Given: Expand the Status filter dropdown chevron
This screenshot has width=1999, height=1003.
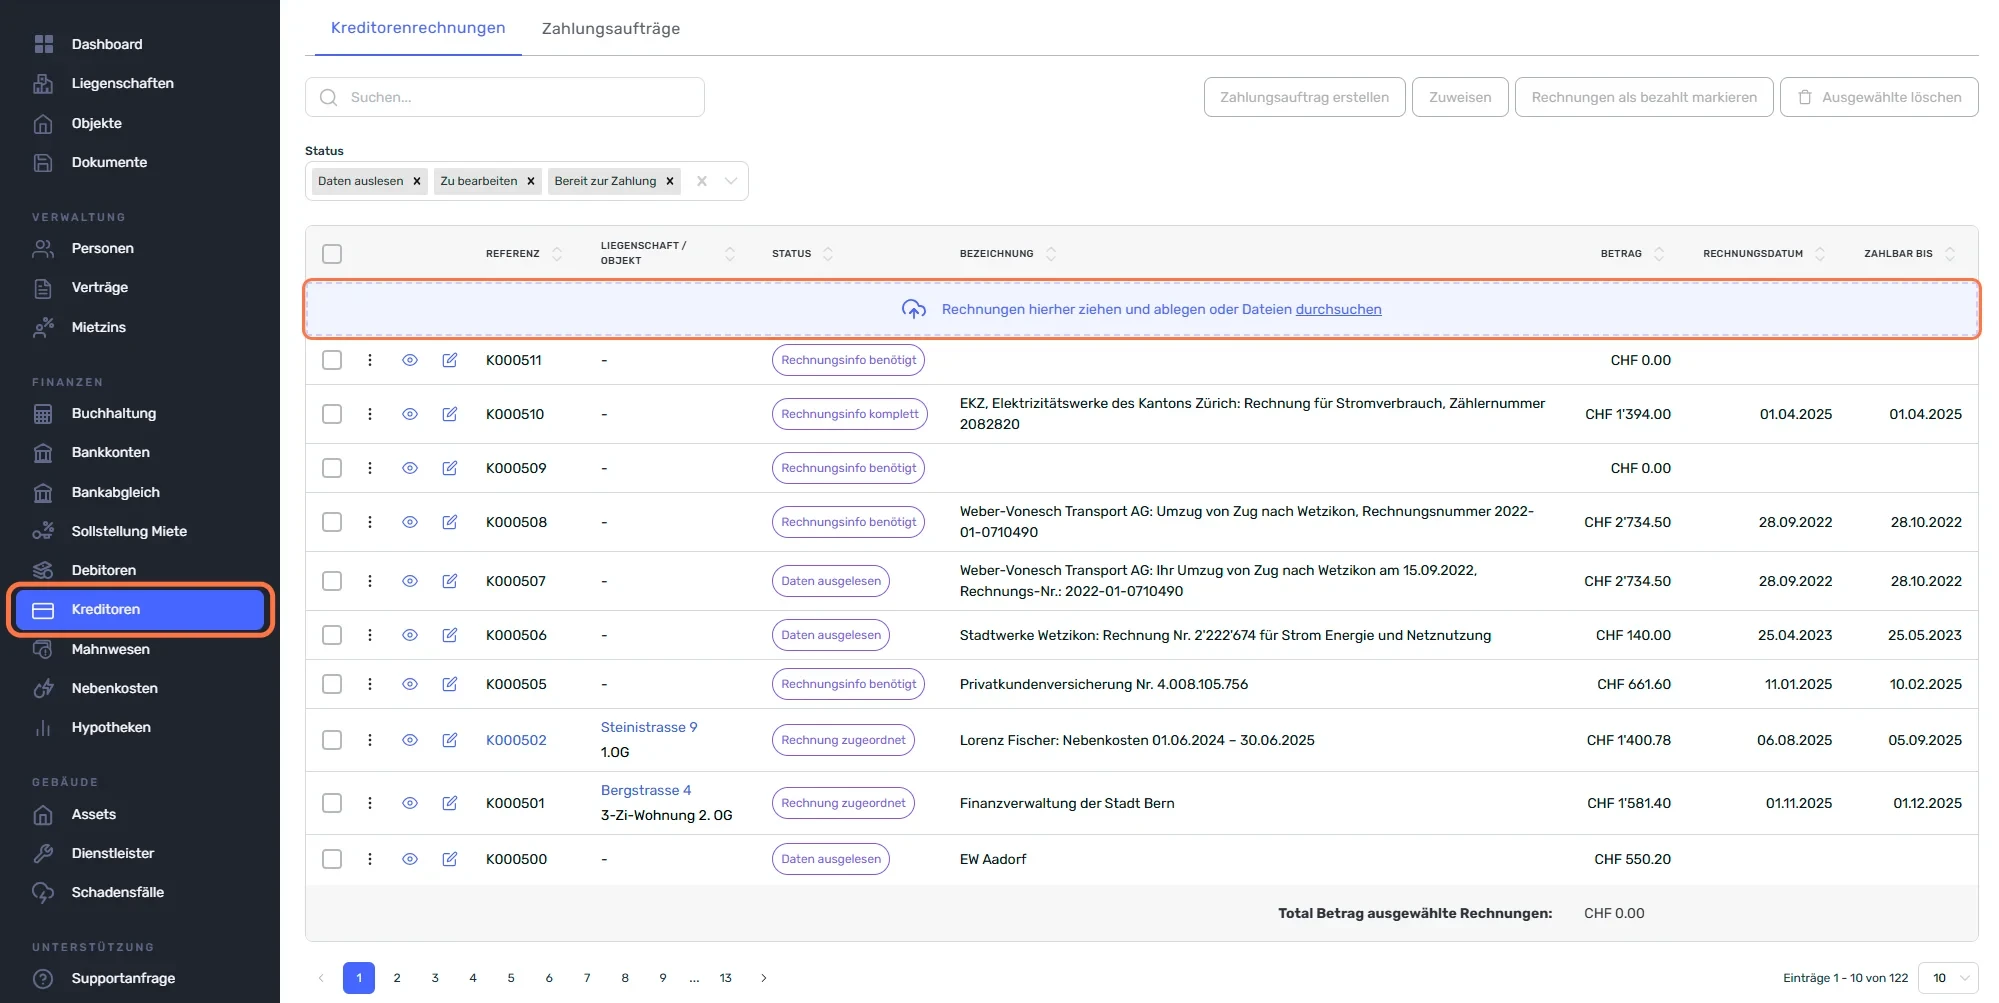Looking at the screenshot, I should click(x=731, y=181).
